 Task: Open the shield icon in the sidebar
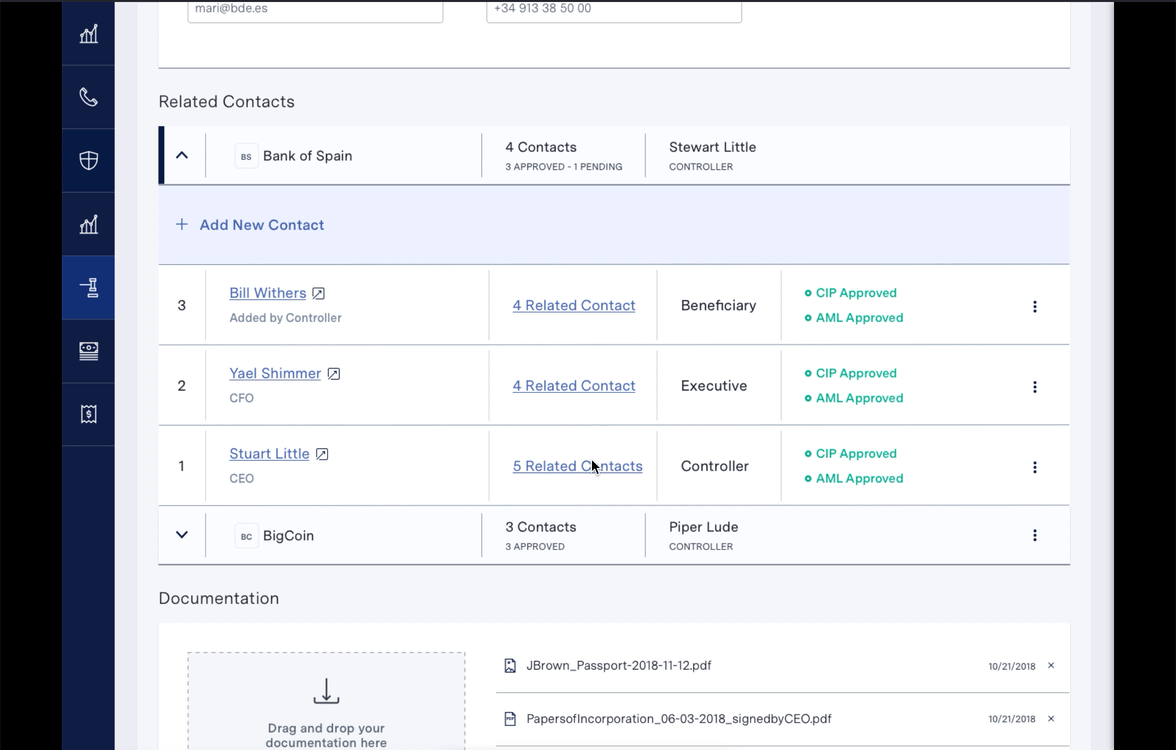(89, 160)
